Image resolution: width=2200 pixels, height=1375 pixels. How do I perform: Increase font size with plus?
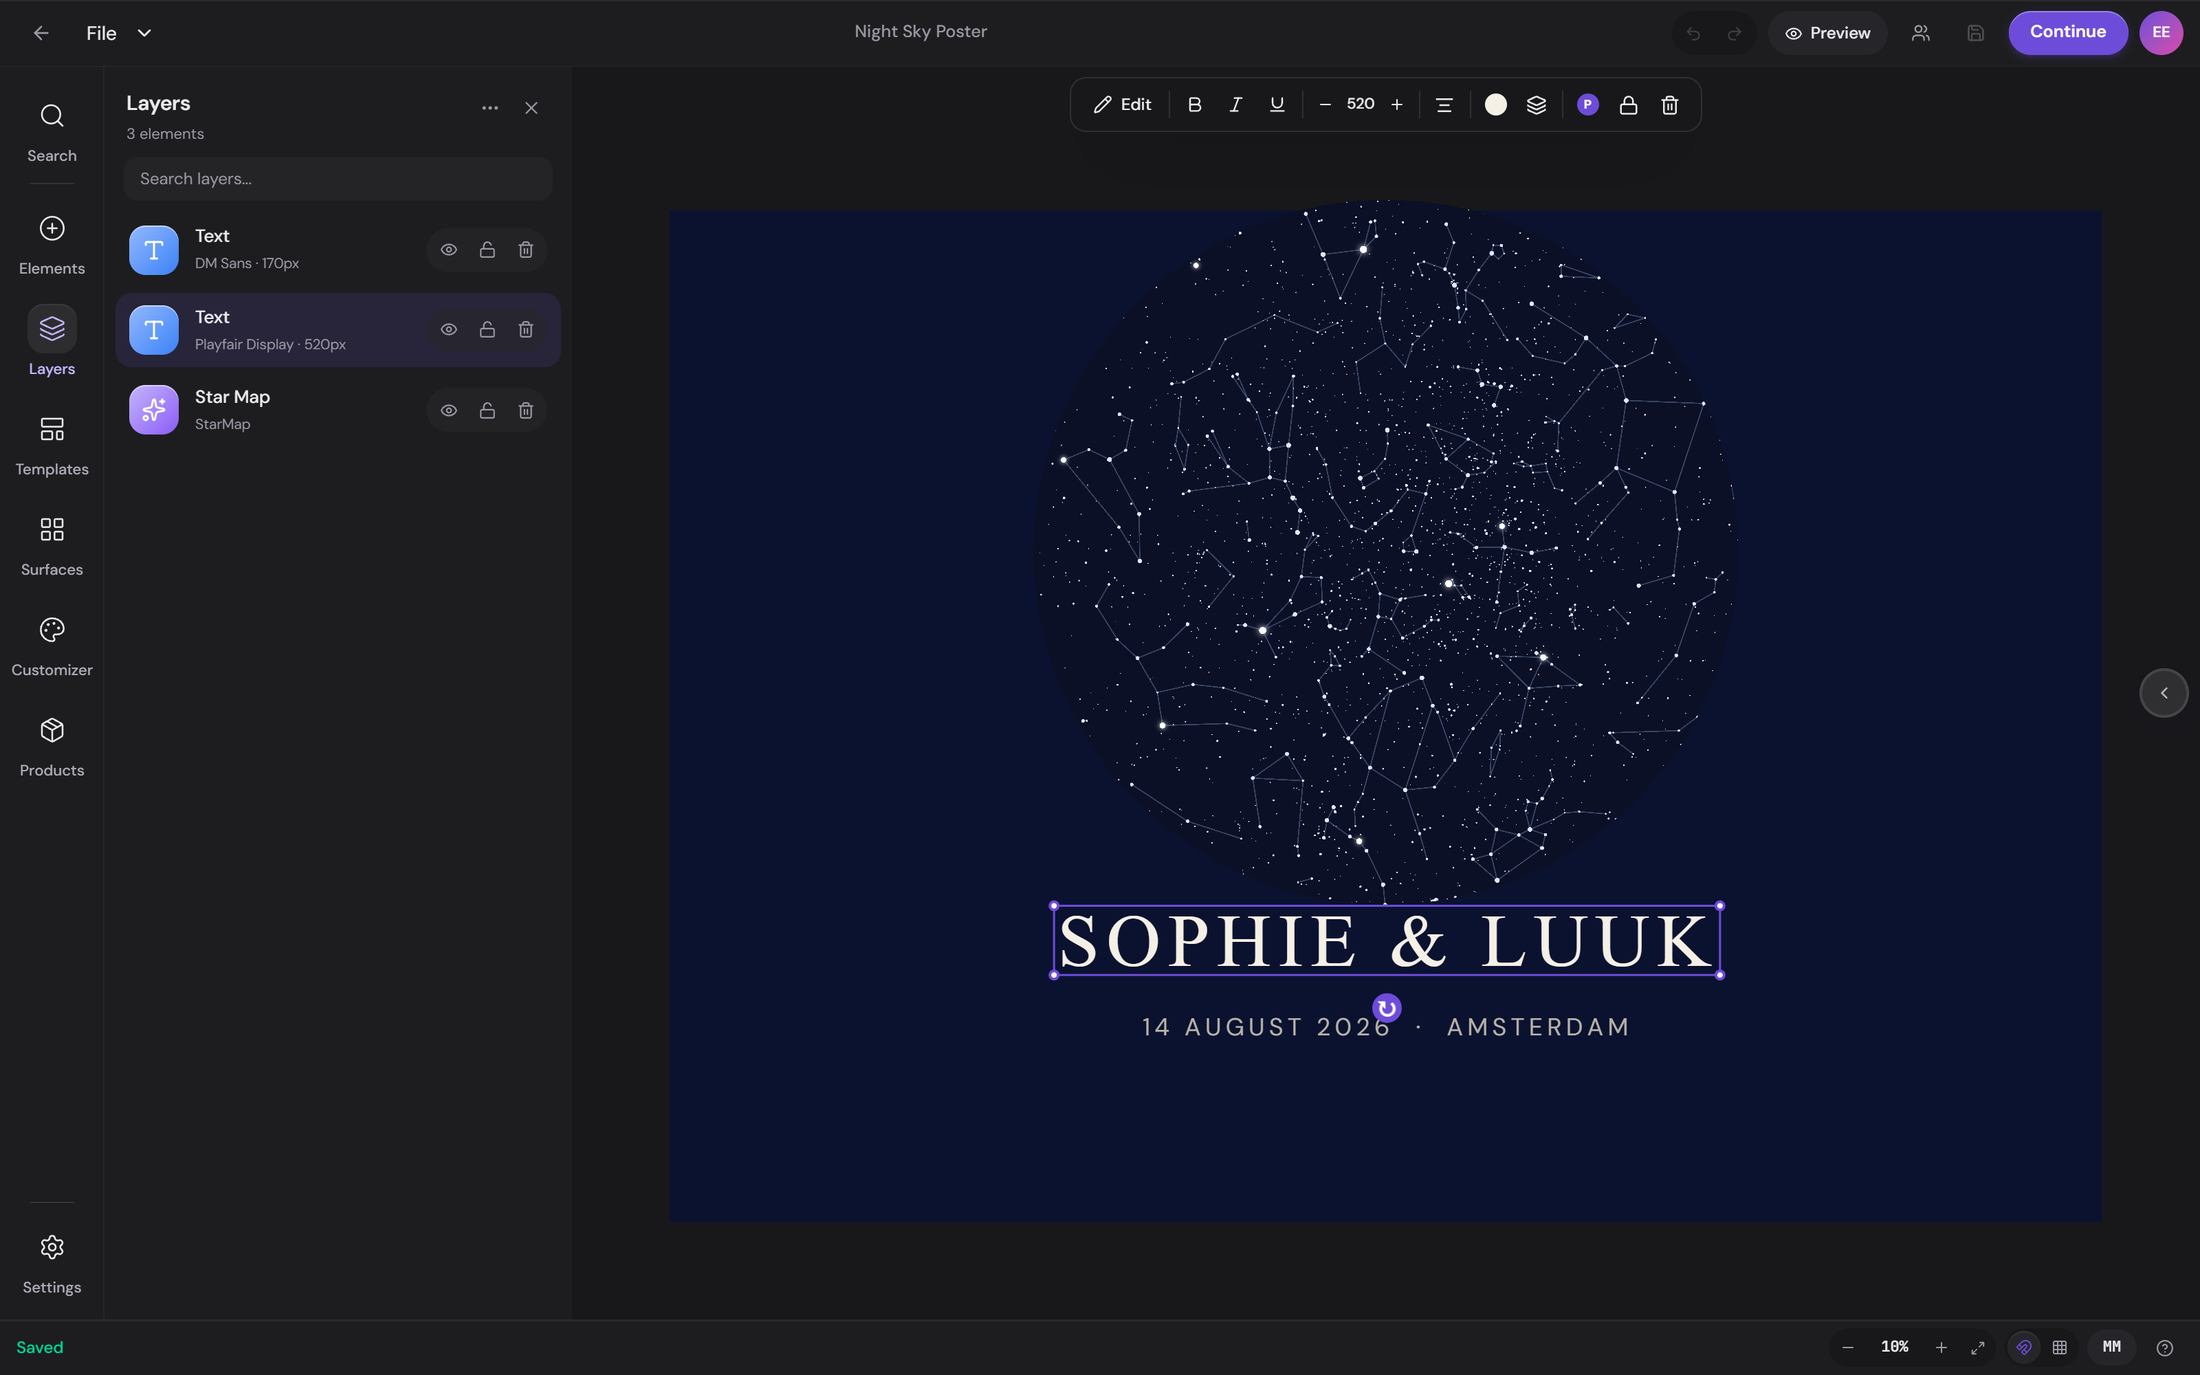tap(1397, 105)
